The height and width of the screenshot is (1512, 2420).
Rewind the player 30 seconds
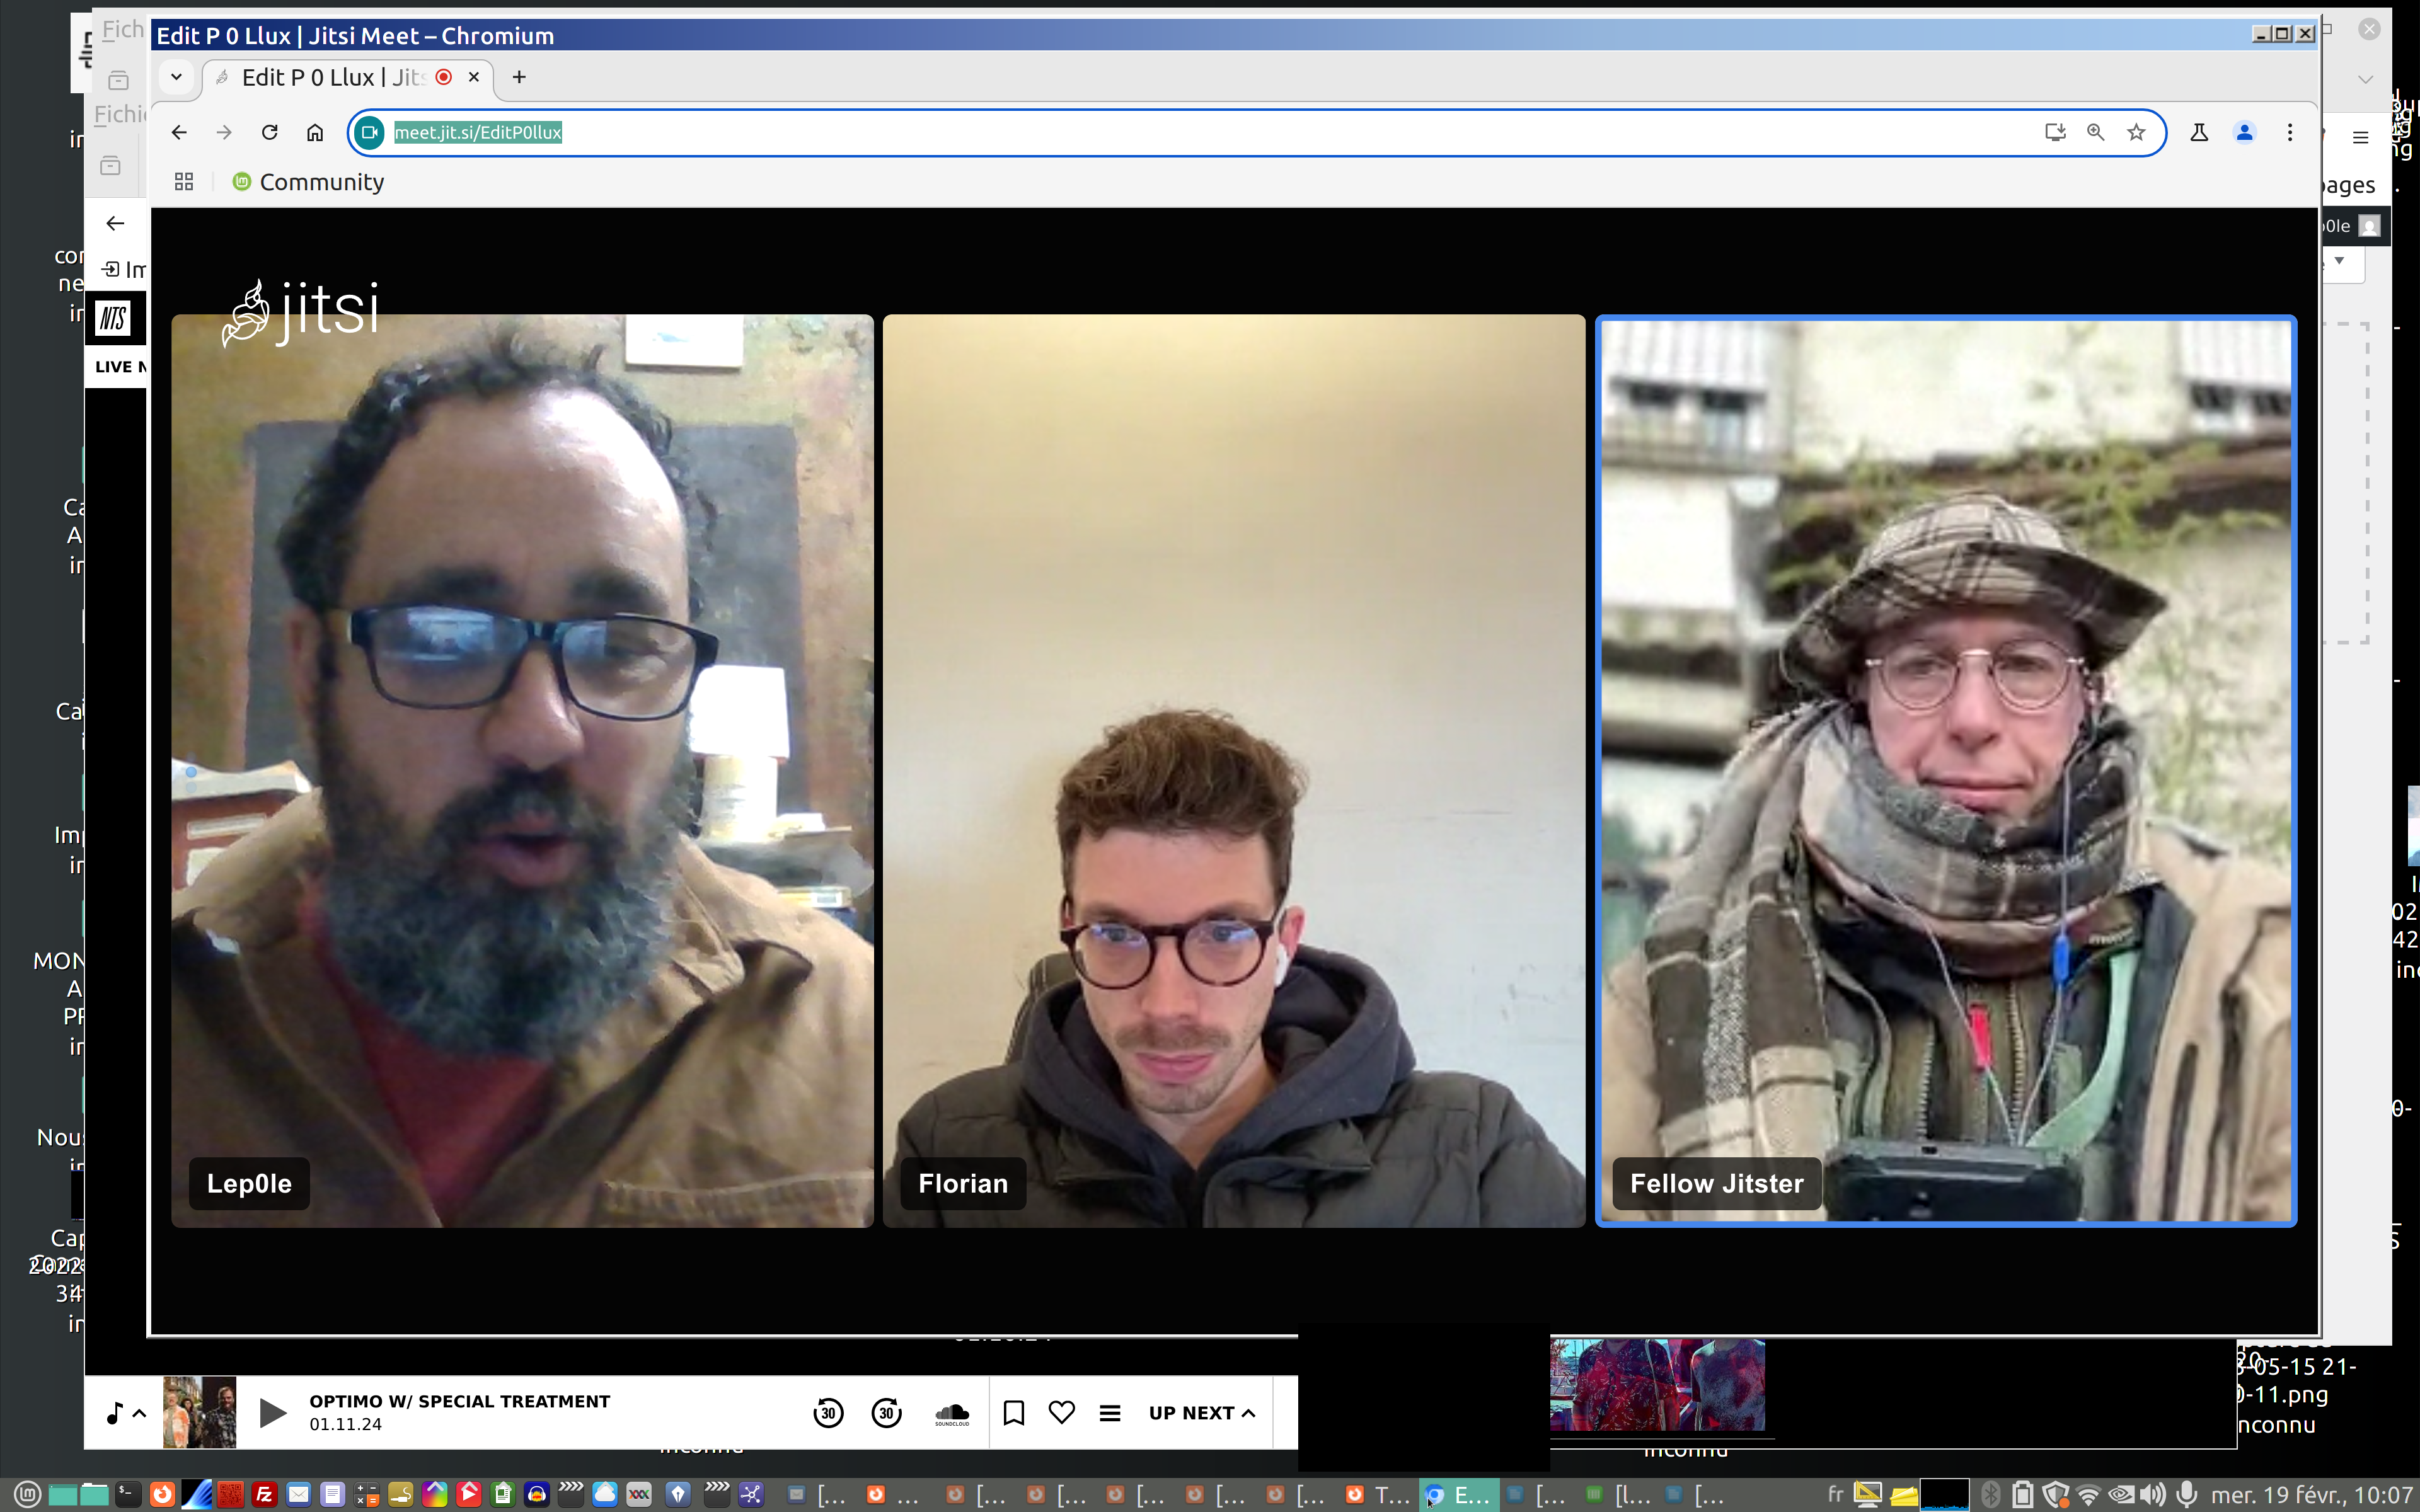pyautogui.click(x=828, y=1413)
